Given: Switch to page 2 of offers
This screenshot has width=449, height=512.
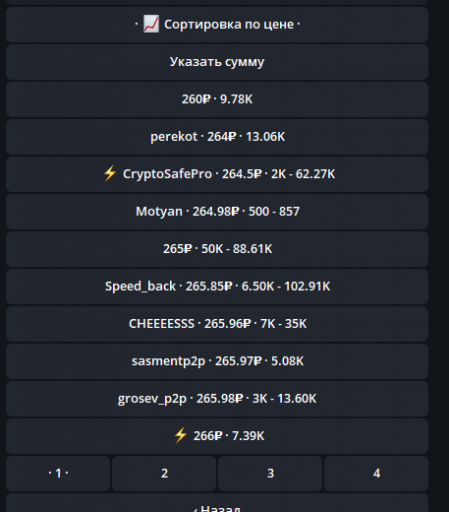Looking at the screenshot, I should tap(164, 474).
